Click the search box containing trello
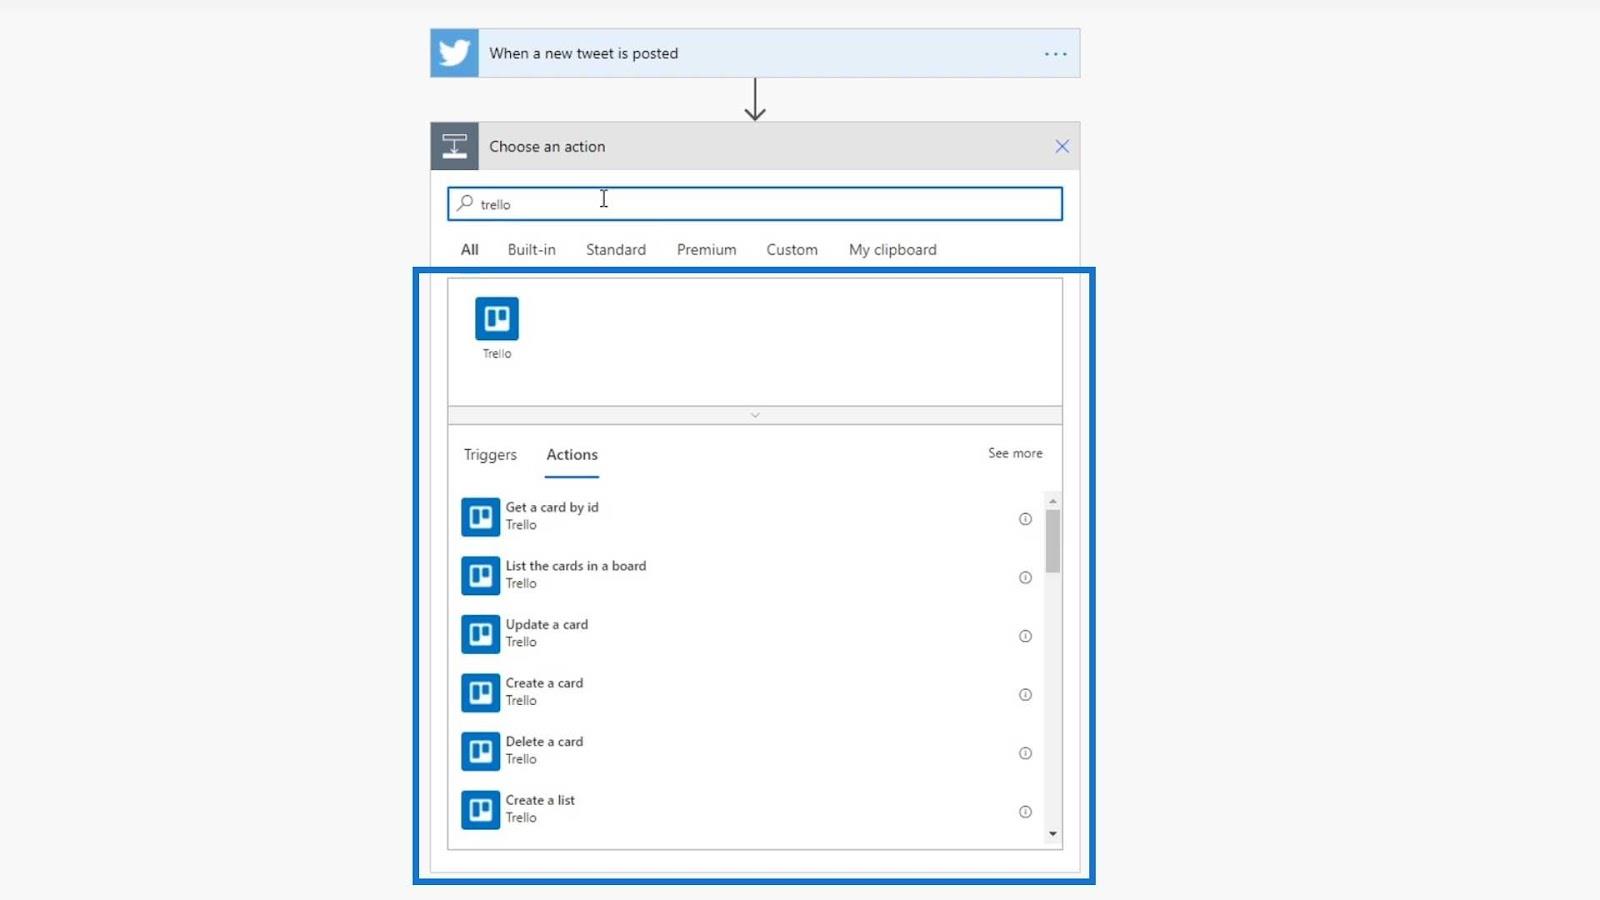 click(755, 204)
